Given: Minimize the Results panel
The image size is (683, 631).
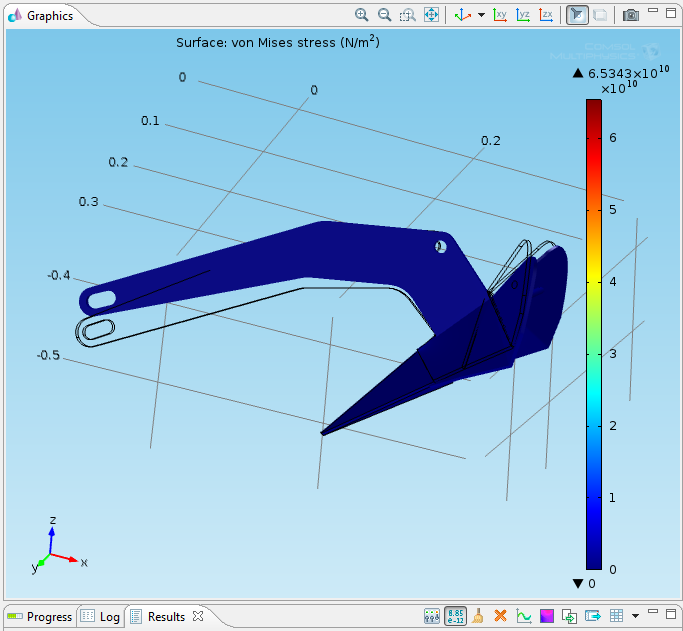Looking at the screenshot, I should pos(653,611).
